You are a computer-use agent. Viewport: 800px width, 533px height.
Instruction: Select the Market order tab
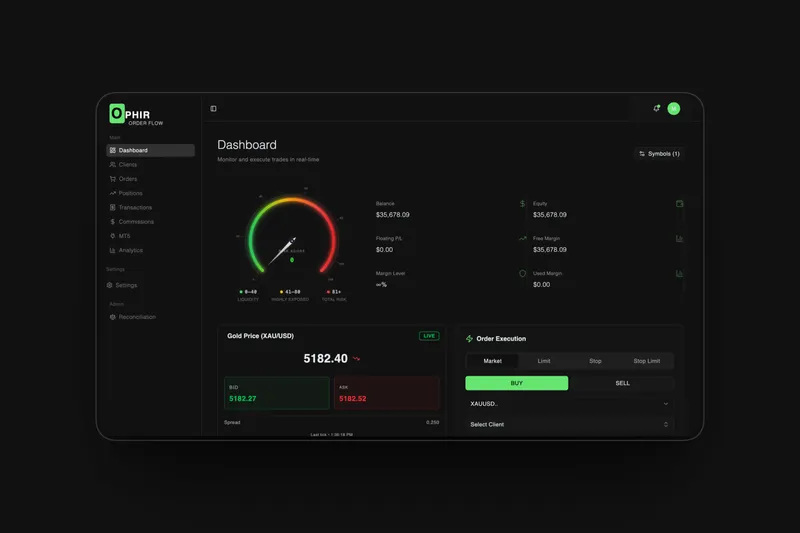click(x=492, y=361)
